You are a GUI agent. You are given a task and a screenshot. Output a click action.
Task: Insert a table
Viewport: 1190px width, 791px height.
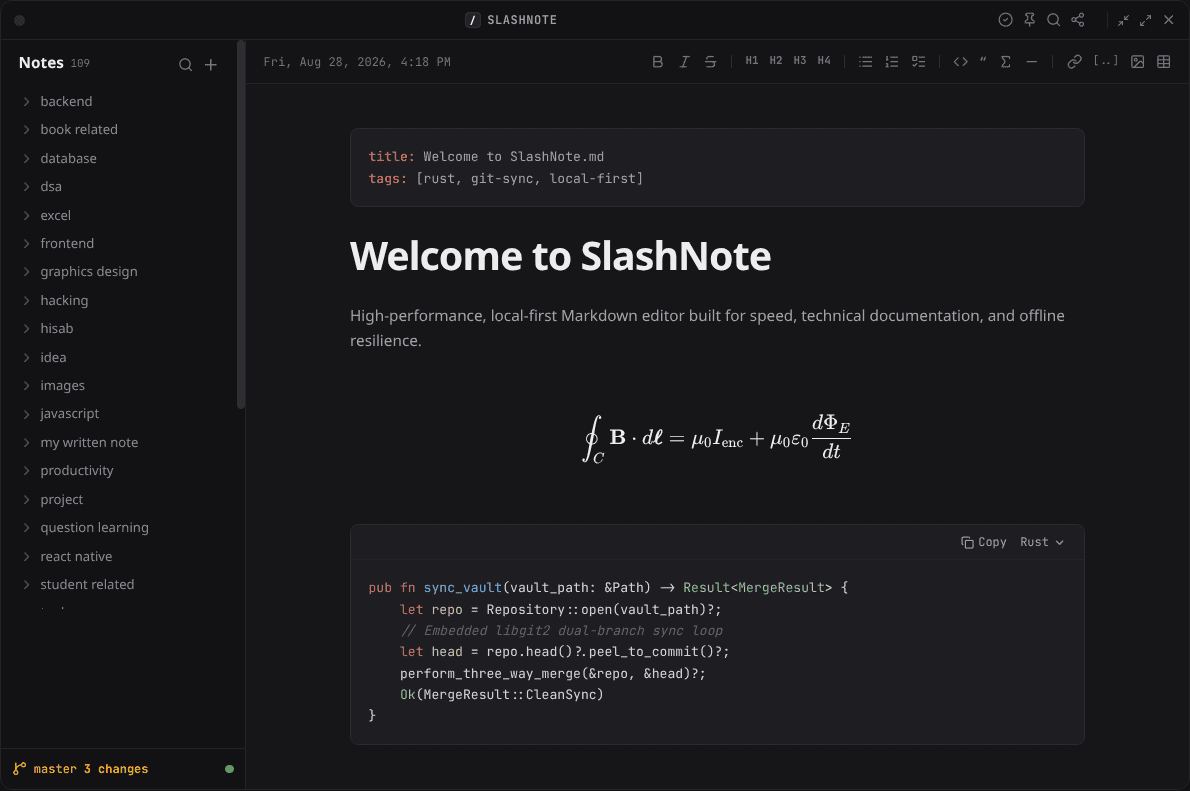(1163, 62)
